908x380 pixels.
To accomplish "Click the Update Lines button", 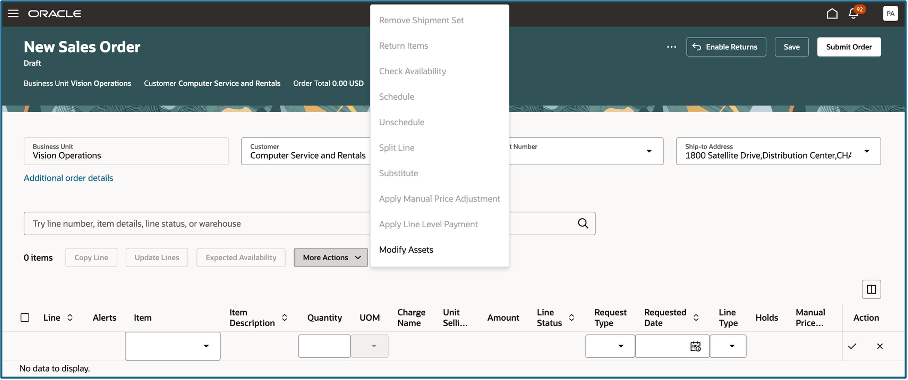I will pos(157,257).
